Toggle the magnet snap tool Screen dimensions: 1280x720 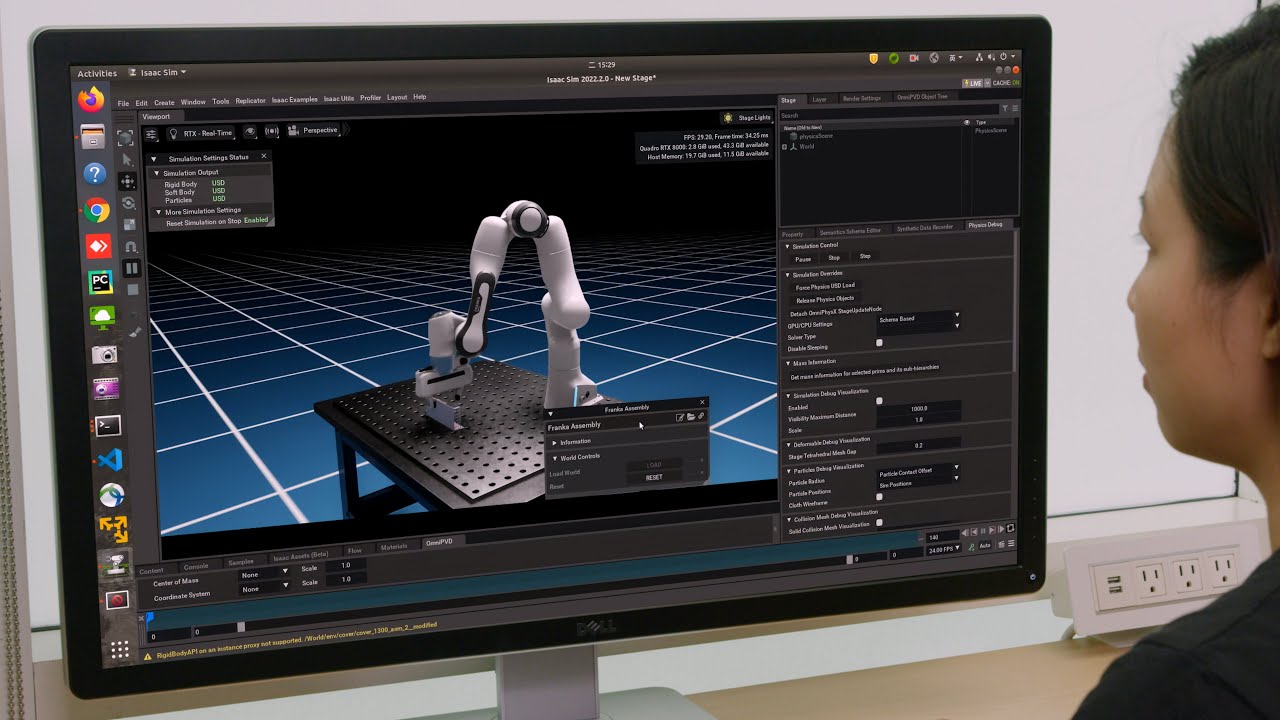click(130, 246)
